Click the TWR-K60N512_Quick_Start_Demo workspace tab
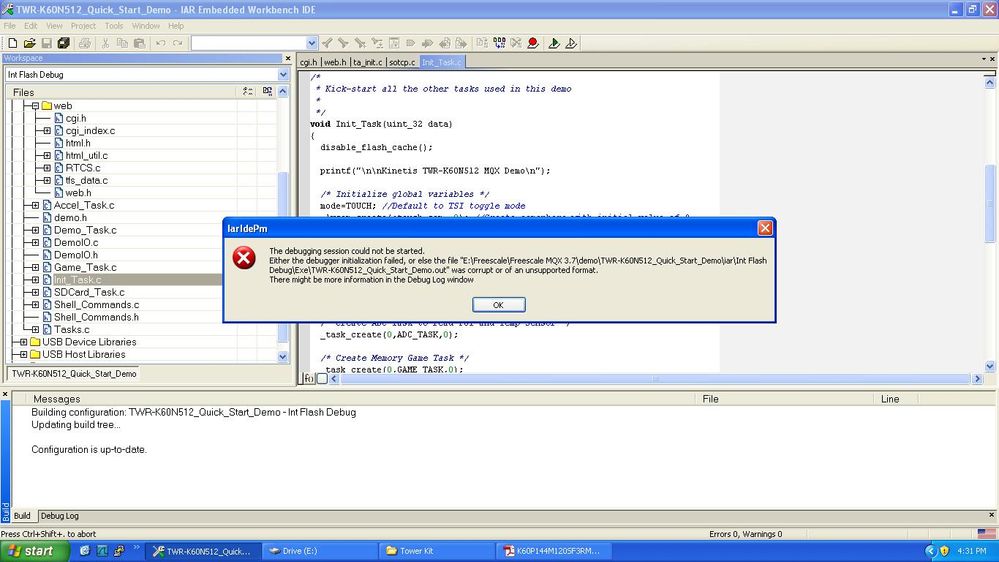The height and width of the screenshot is (562, 999). (74, 374)
